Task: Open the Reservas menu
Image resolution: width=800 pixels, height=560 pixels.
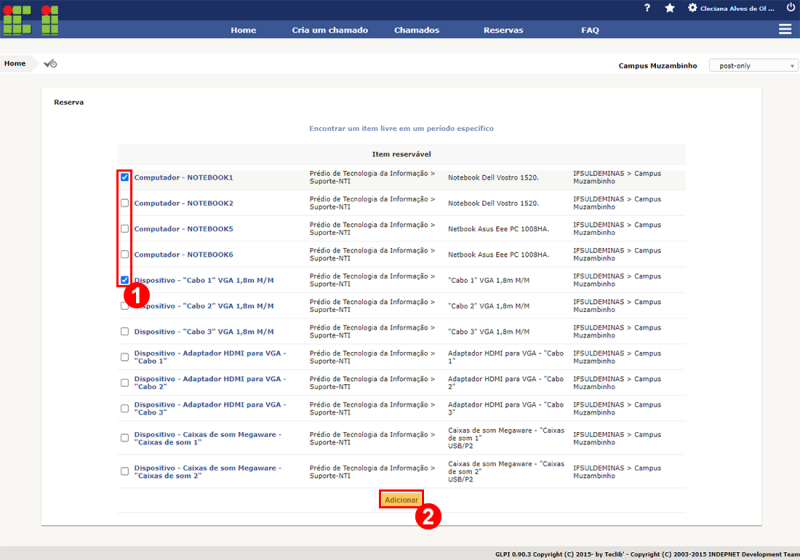Action: tap(503, 30)
